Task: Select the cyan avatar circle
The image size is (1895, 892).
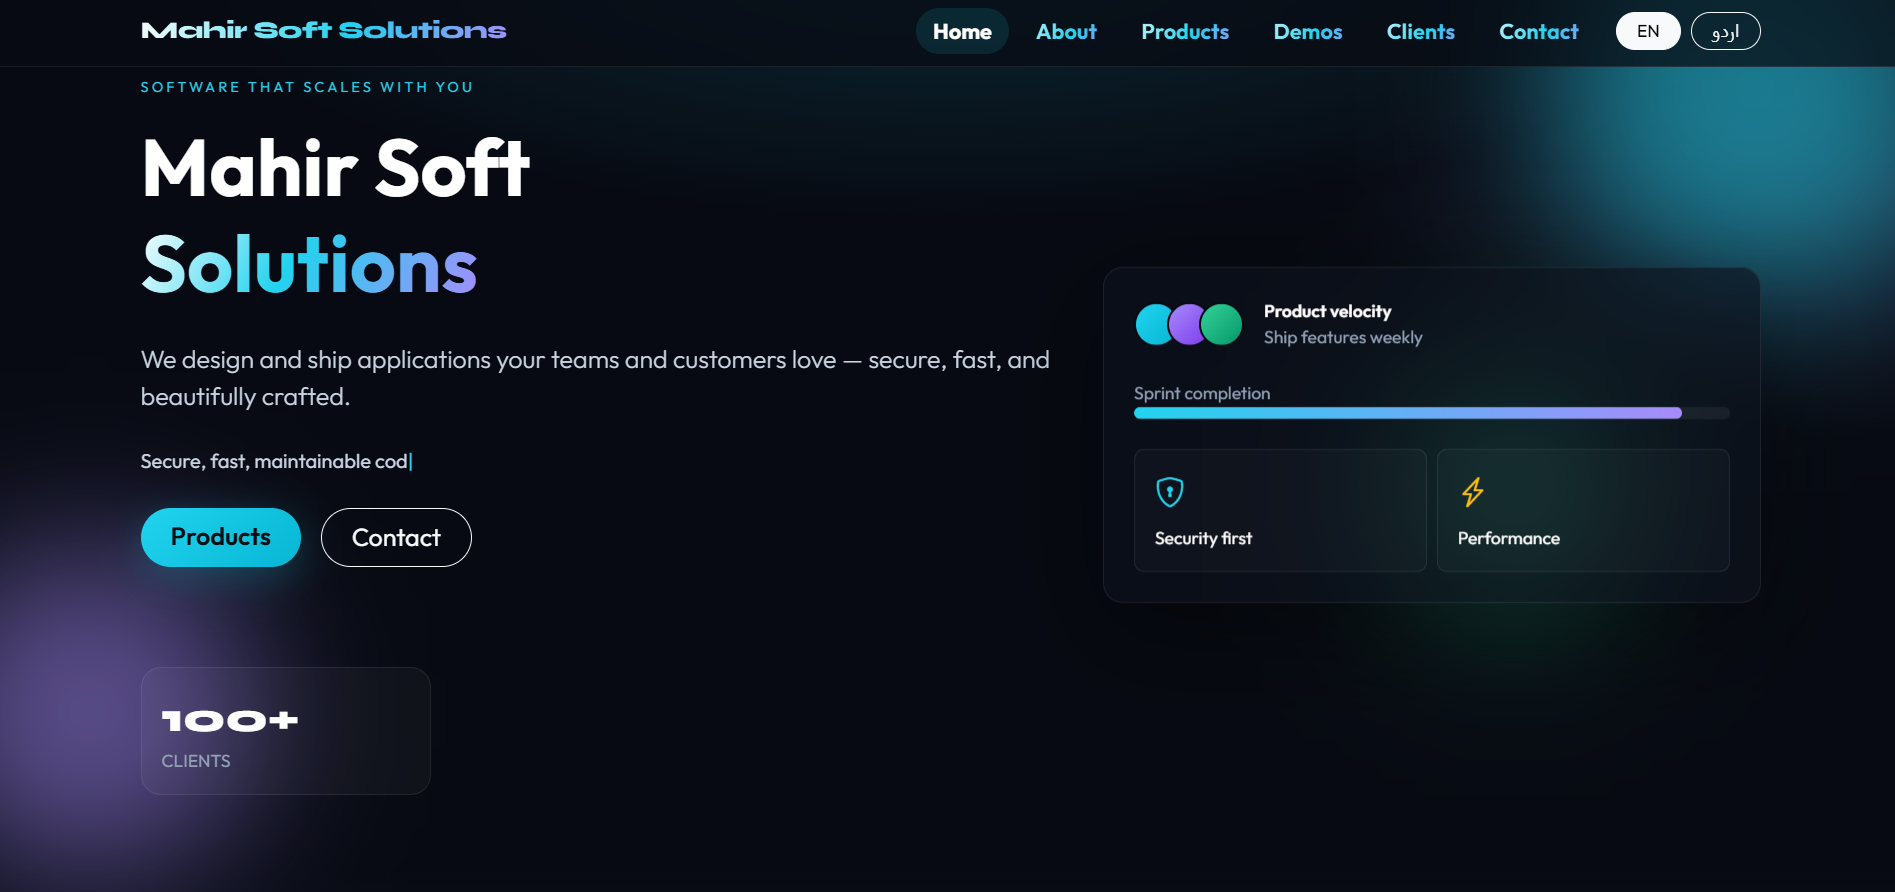Action: (x=1154, y=325)
